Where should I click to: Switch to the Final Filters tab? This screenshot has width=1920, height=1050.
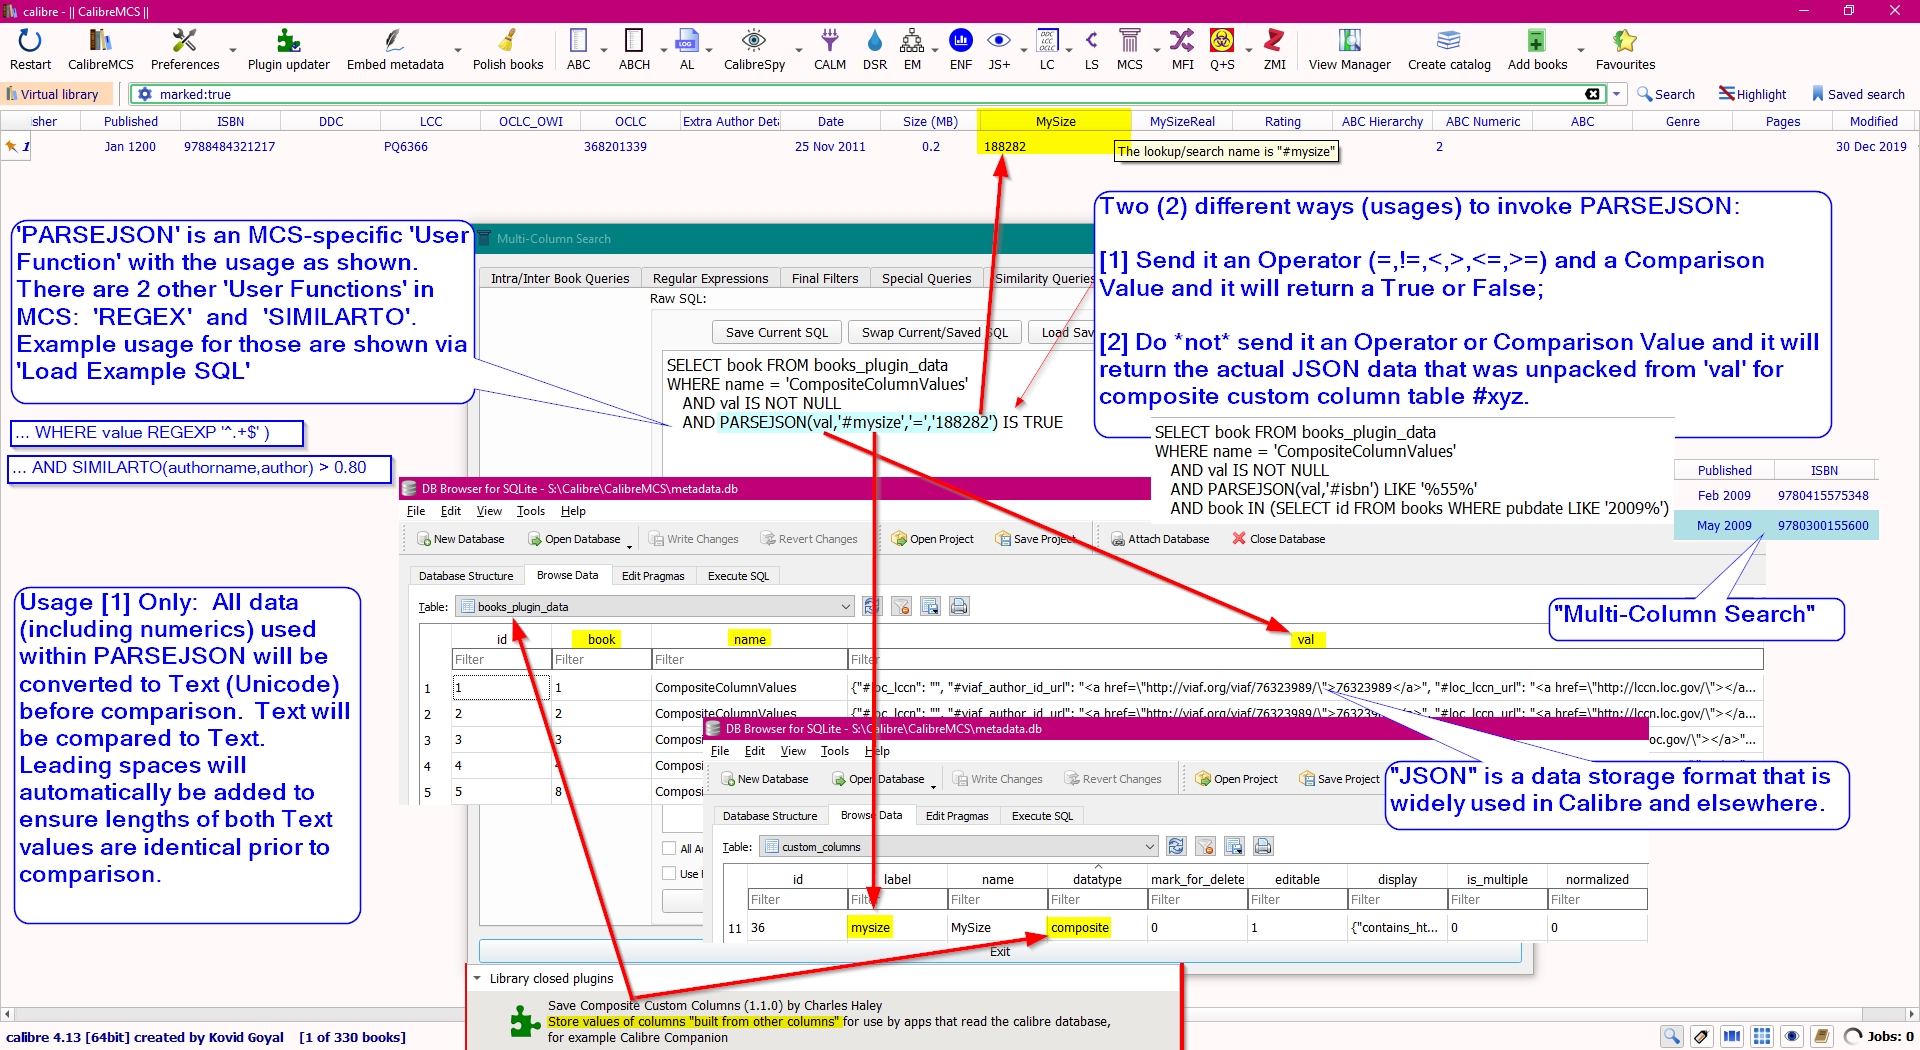(825, 278)
